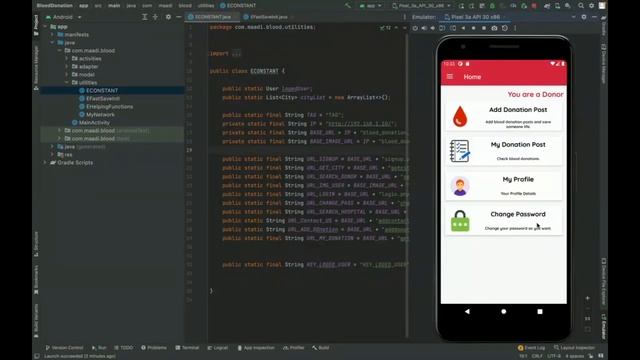Collapse the java folder
This screenshot has width=640, height=360.
coord(52,42)
